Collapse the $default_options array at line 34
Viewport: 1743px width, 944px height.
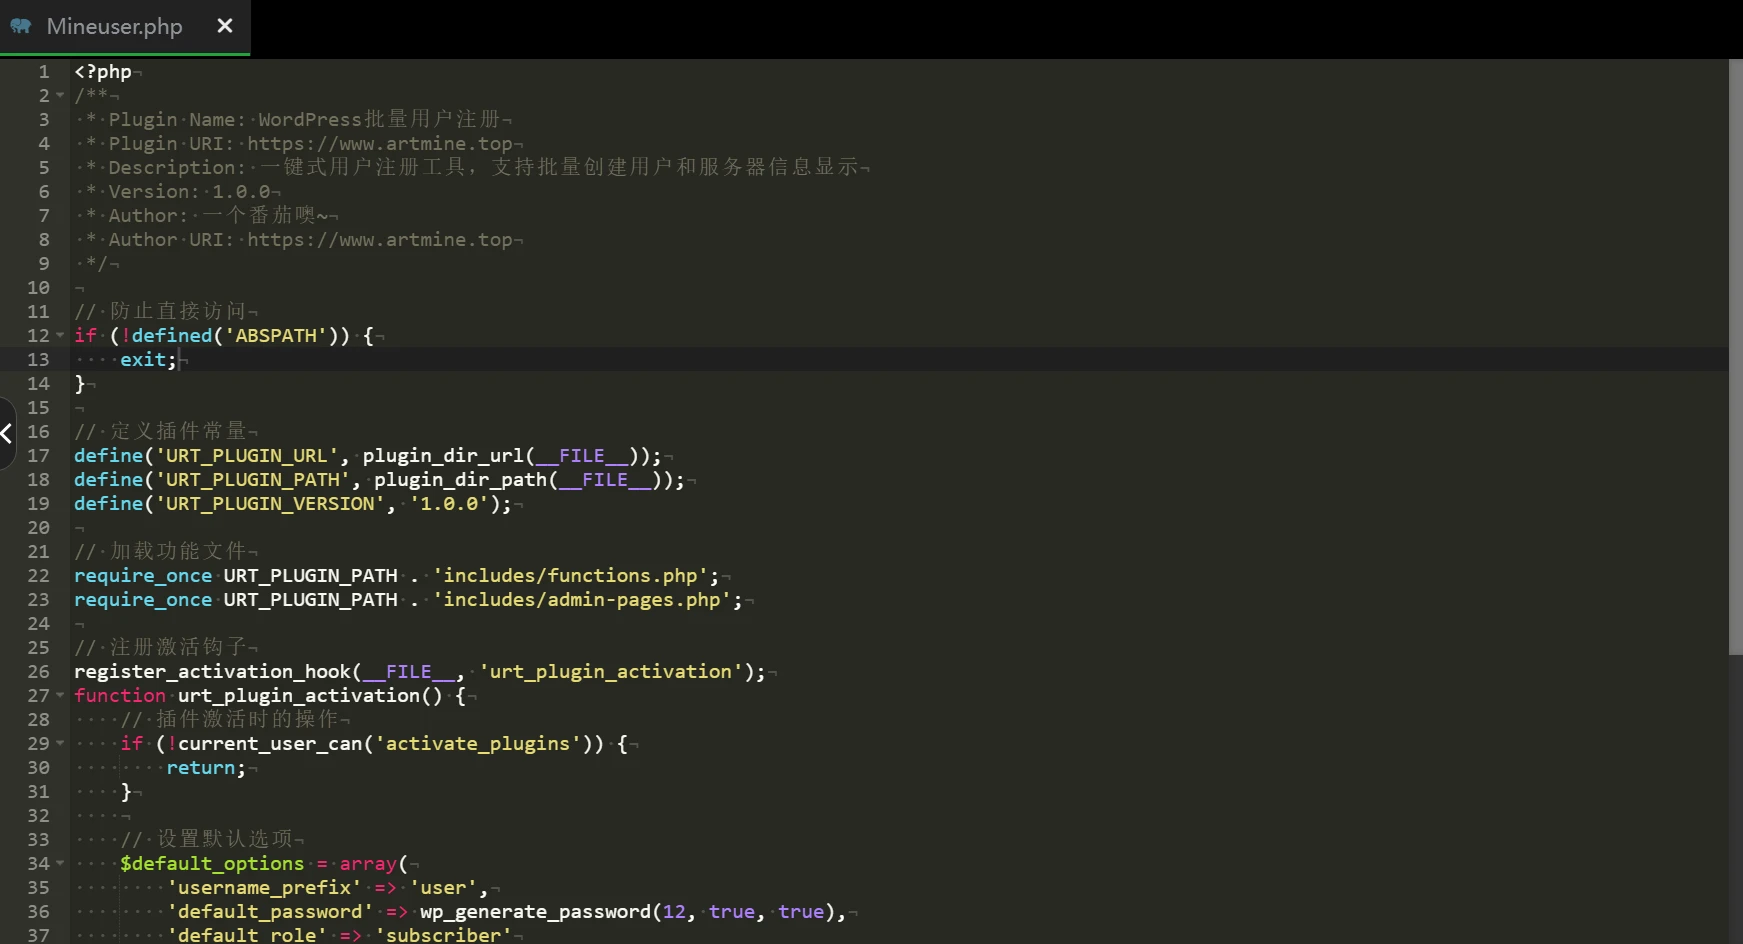(60, 864)
